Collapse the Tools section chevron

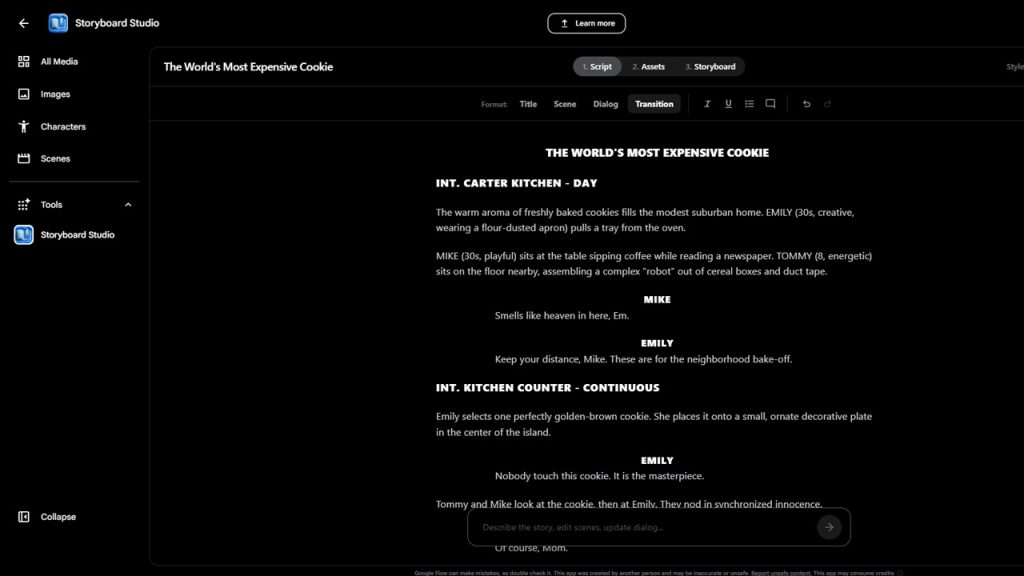(x=128, y=204)
